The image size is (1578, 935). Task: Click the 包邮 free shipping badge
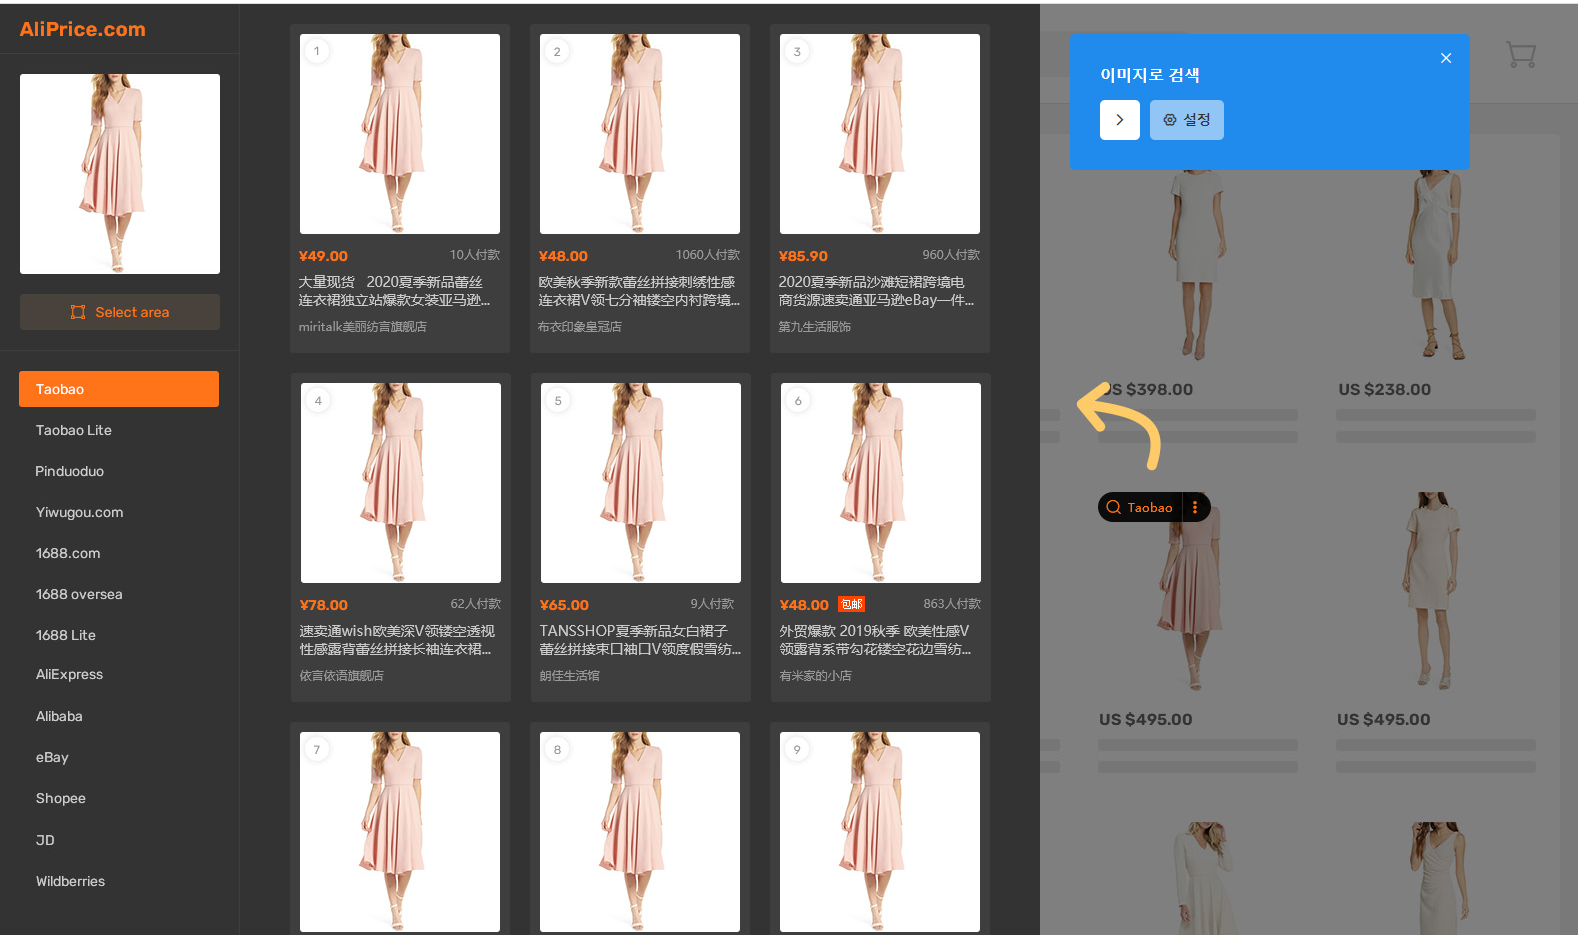point(851,604)
